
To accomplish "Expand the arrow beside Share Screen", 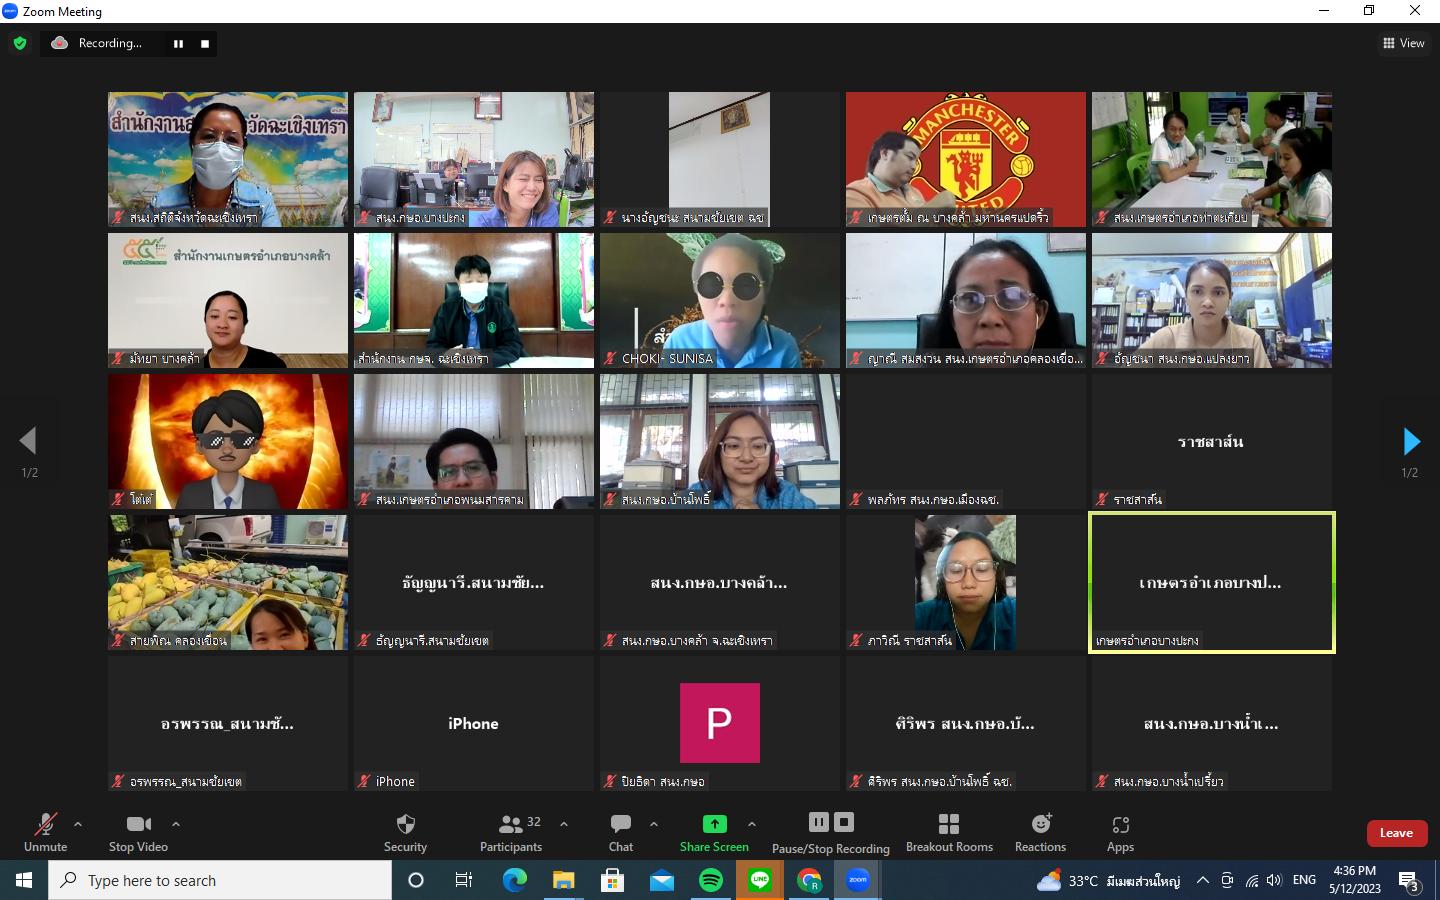I will 752,824.
